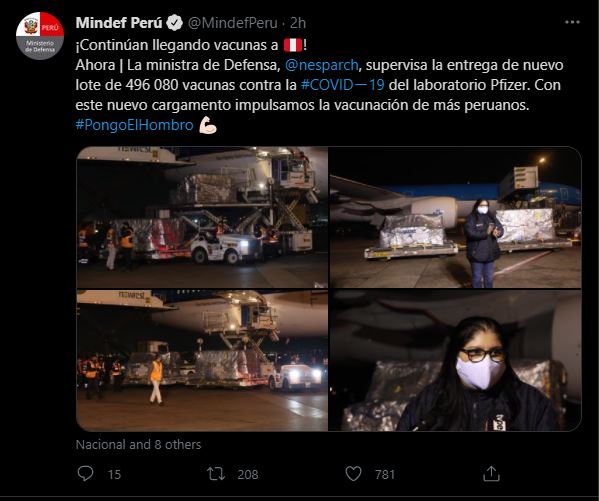The height and width of the screenshot is (501, 599).
Task: Click the Mindef Perú profile avatar
Action: (40, 36)
